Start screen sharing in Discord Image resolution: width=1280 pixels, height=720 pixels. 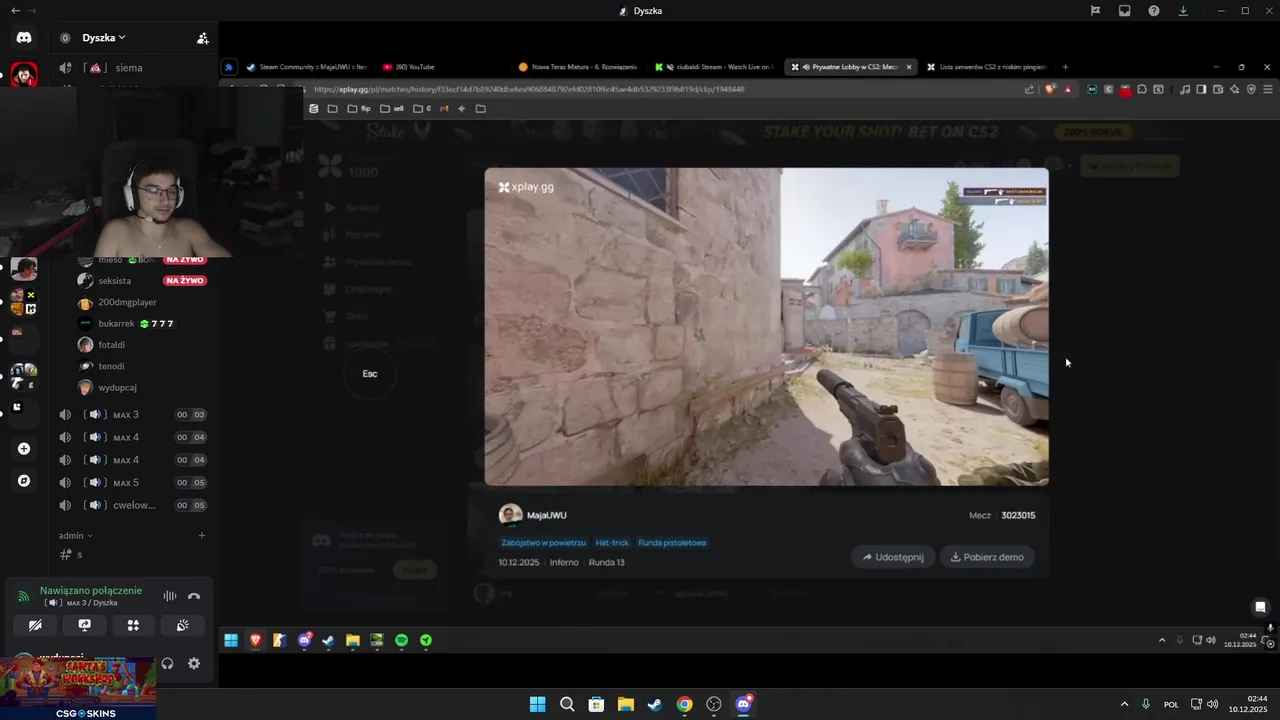coord(85,625)
